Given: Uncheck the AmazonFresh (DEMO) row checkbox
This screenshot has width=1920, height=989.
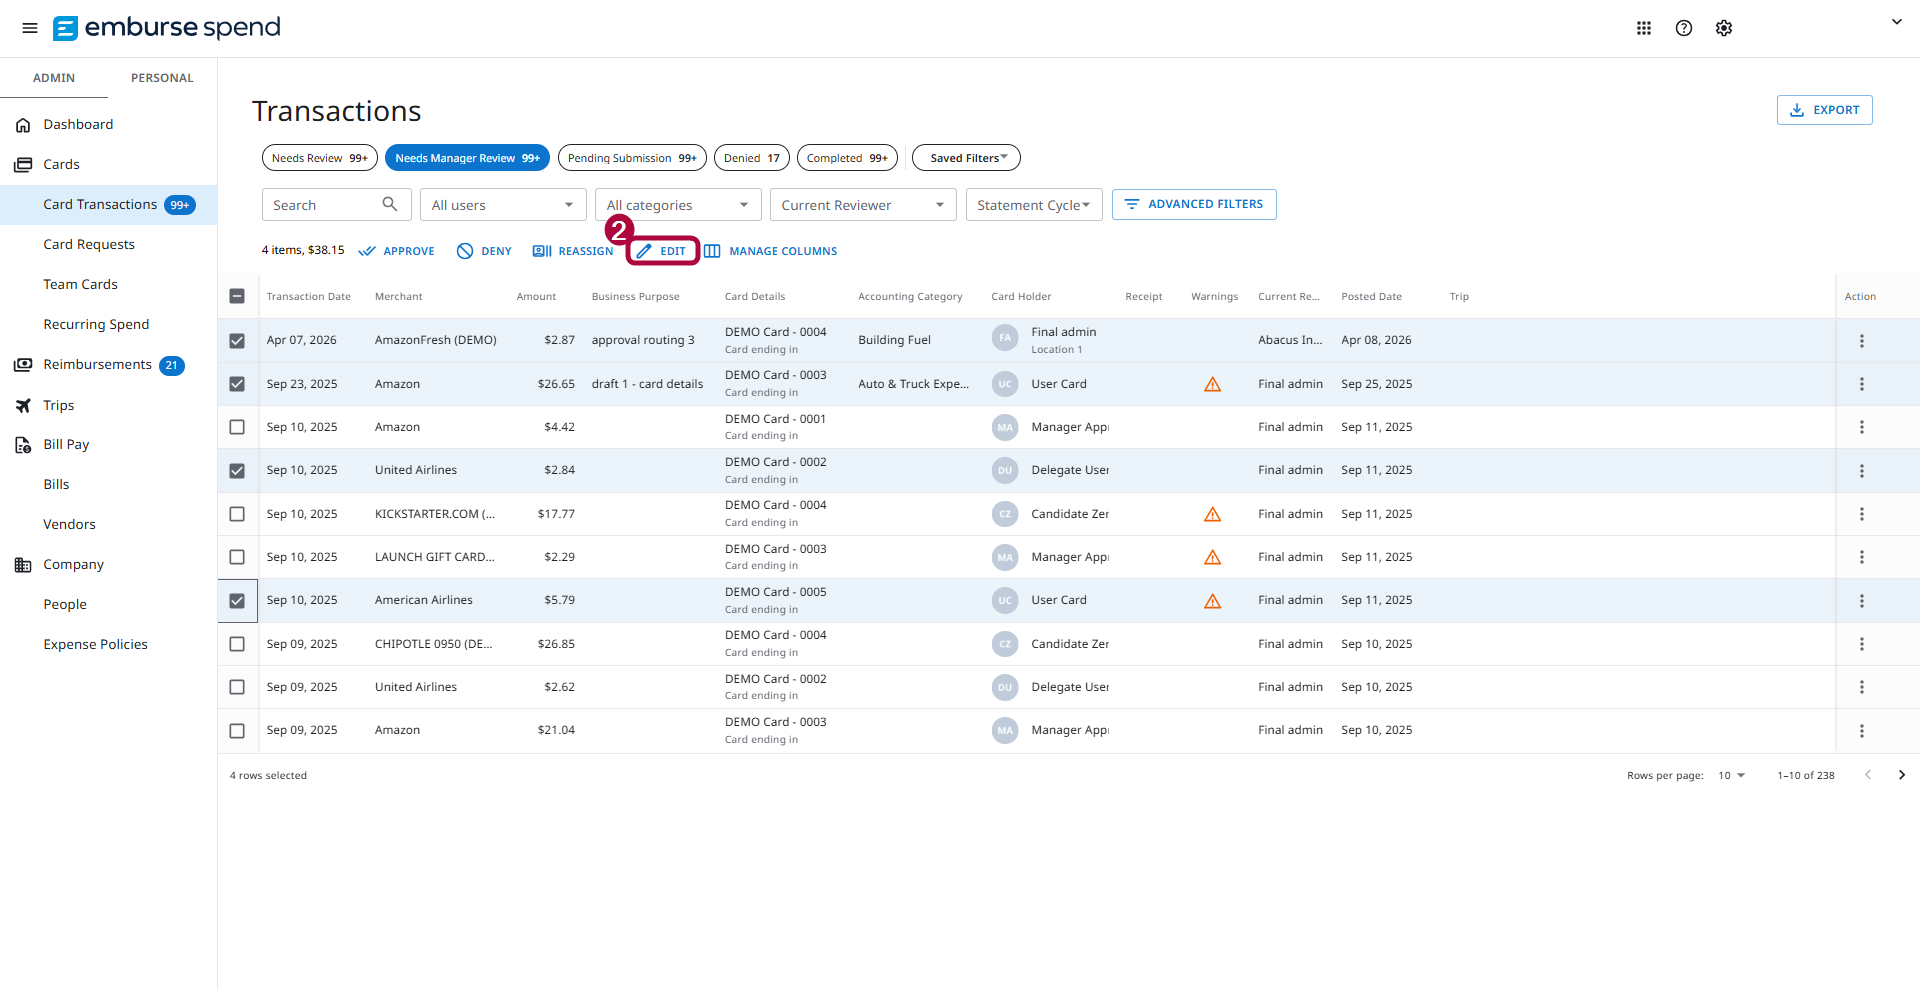Looking at the screenshot, I should point(237,341).
